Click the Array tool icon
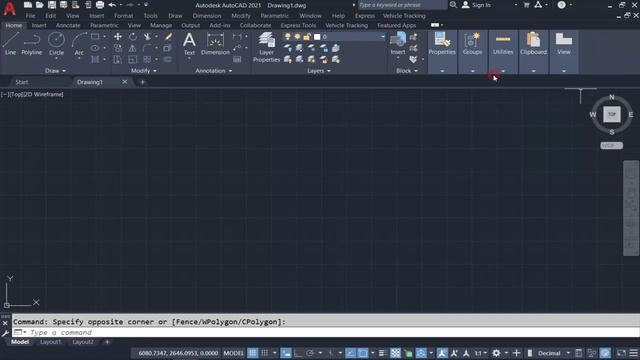This screenshot has height=360, width=640. pos(147,60)
